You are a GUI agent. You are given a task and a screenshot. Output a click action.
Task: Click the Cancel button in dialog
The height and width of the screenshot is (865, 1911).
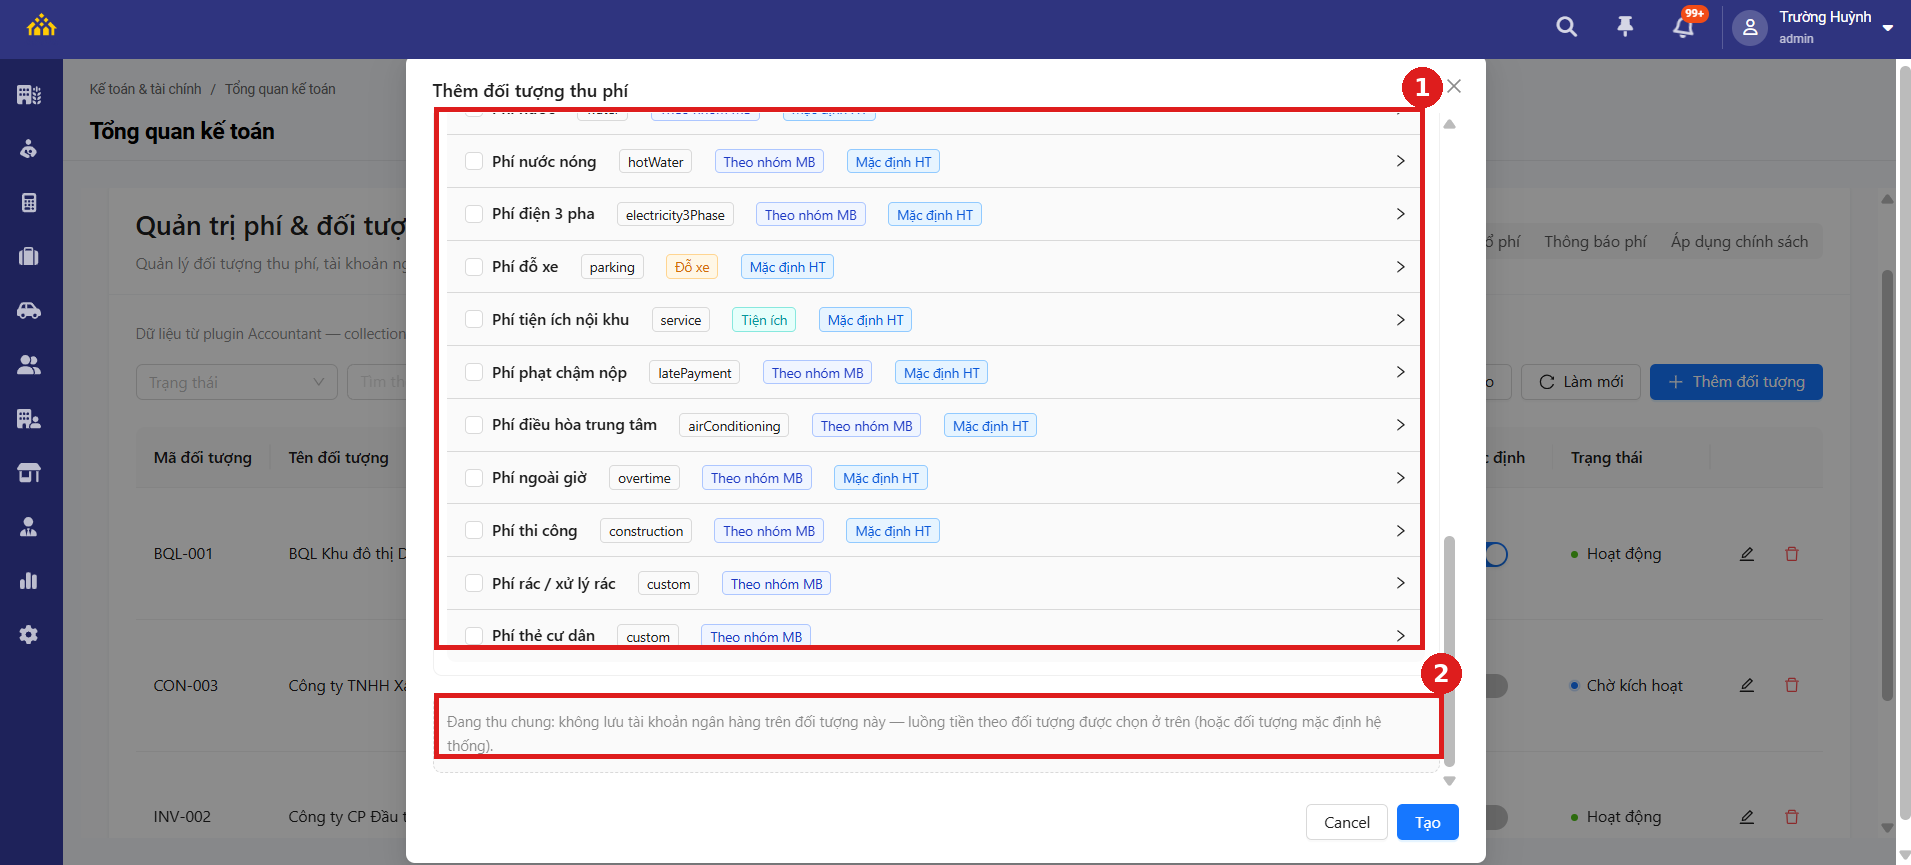click(x=1346, y=822)
